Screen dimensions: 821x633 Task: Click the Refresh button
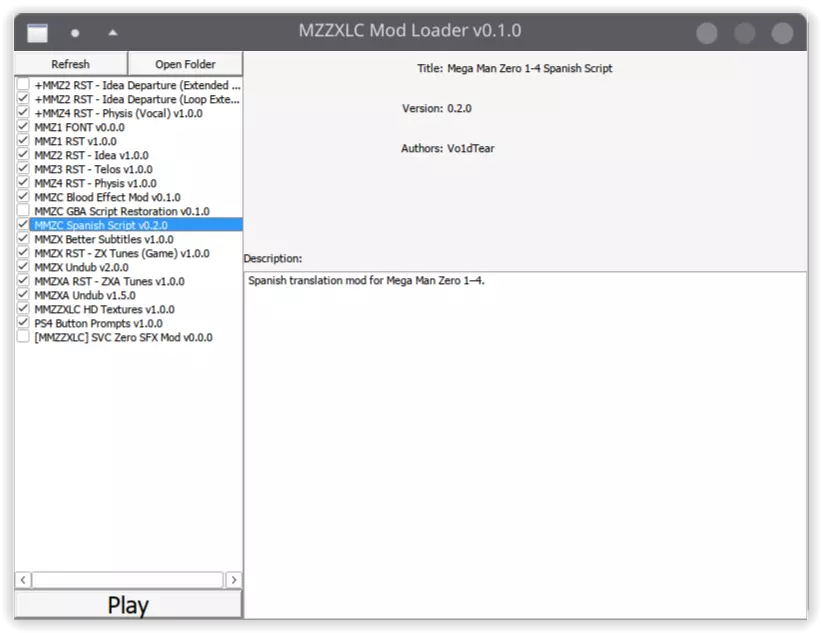[71, 64]
